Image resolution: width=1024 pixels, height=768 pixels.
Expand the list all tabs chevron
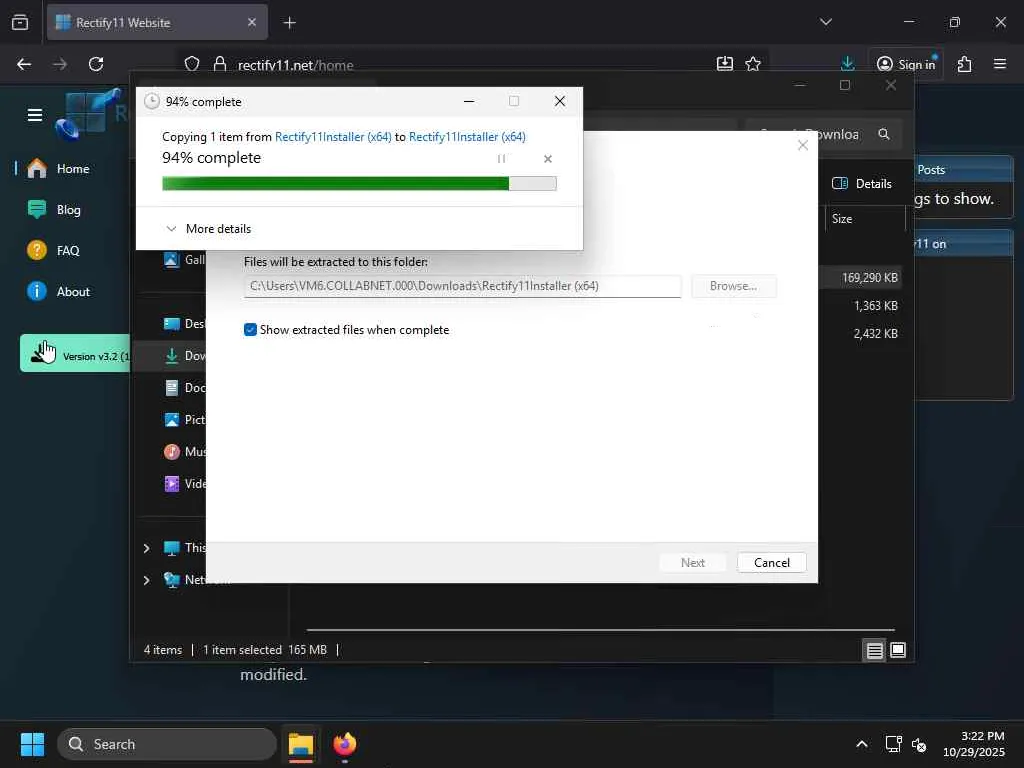point(826,22)
